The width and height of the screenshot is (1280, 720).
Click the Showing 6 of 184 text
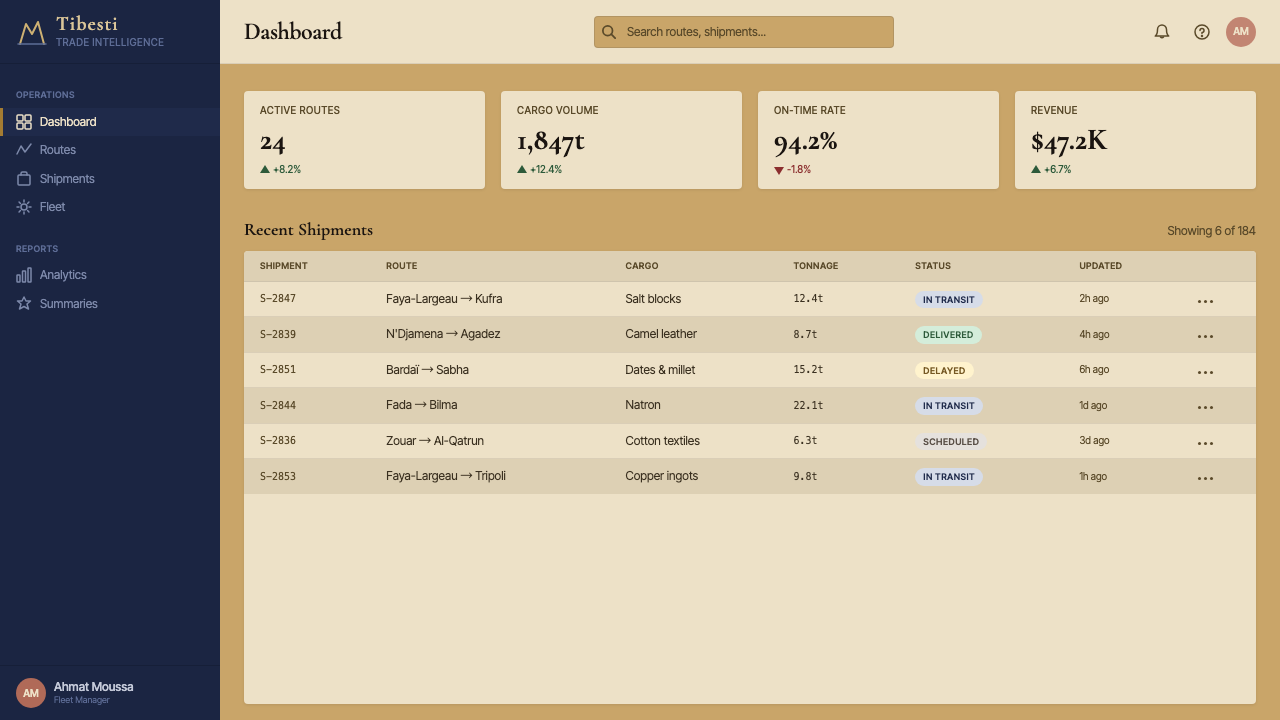(x=1211, y=231)
